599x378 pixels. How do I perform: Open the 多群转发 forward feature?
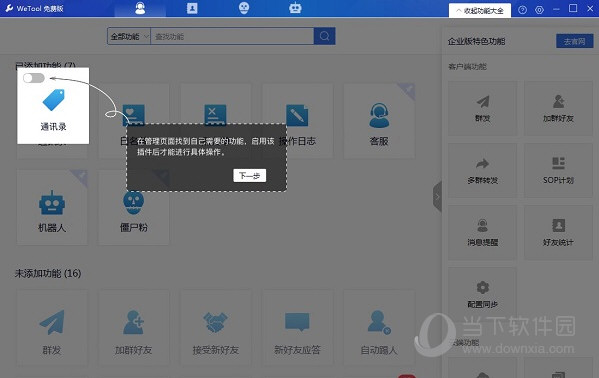[482, 170]
